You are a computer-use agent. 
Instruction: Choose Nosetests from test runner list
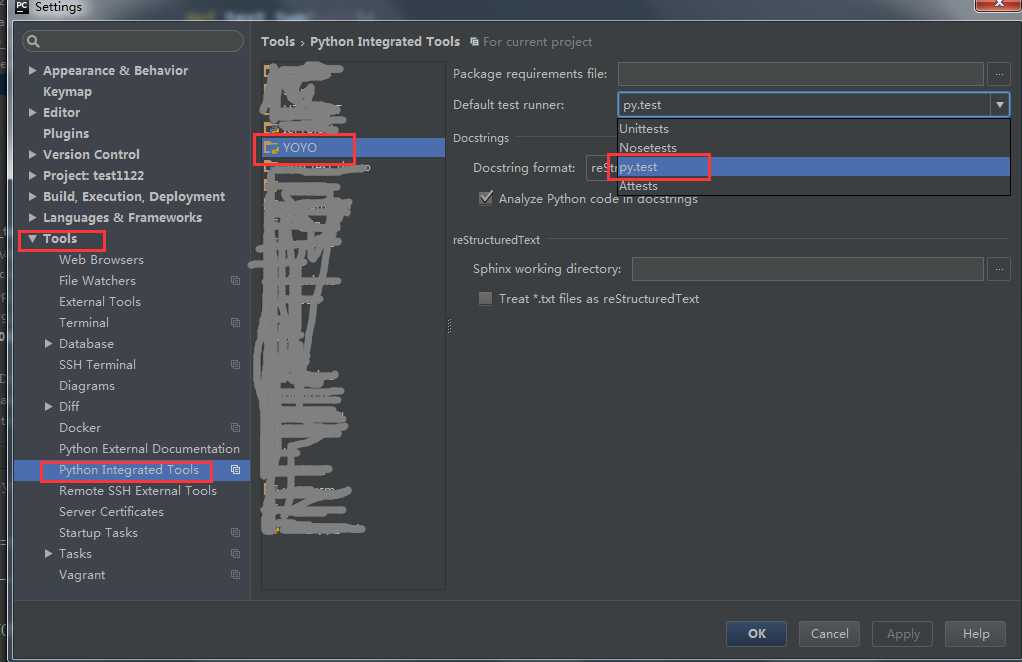(813, 147)
